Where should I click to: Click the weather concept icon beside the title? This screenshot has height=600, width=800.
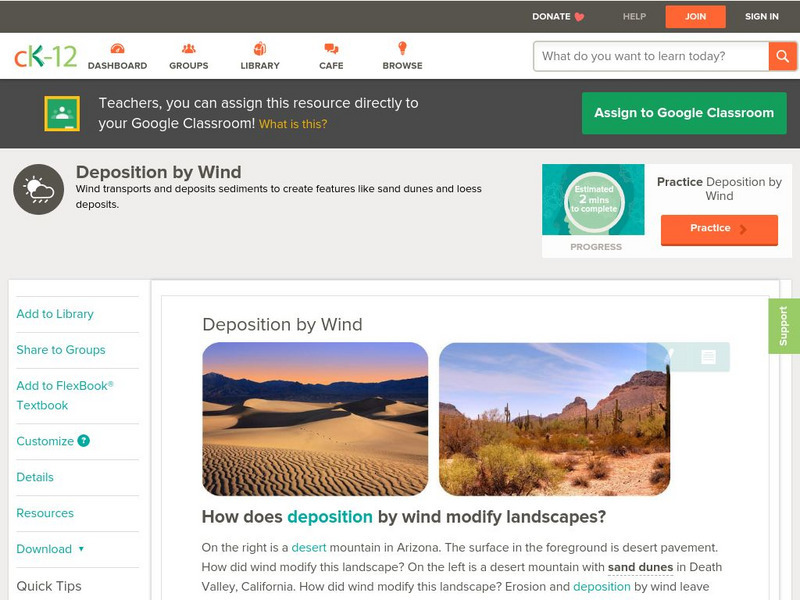pyautogui.click(x=39, y=189)
